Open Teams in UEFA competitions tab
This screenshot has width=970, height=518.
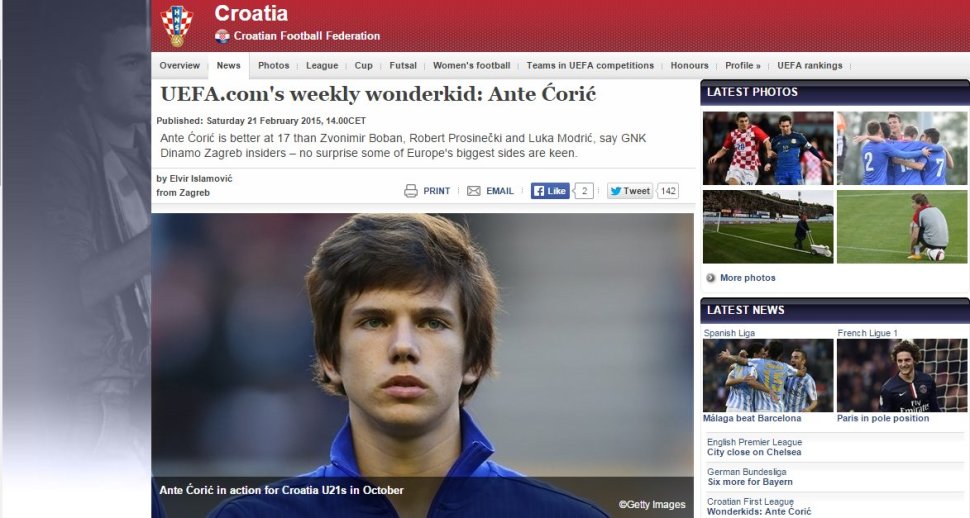[590, 66]
